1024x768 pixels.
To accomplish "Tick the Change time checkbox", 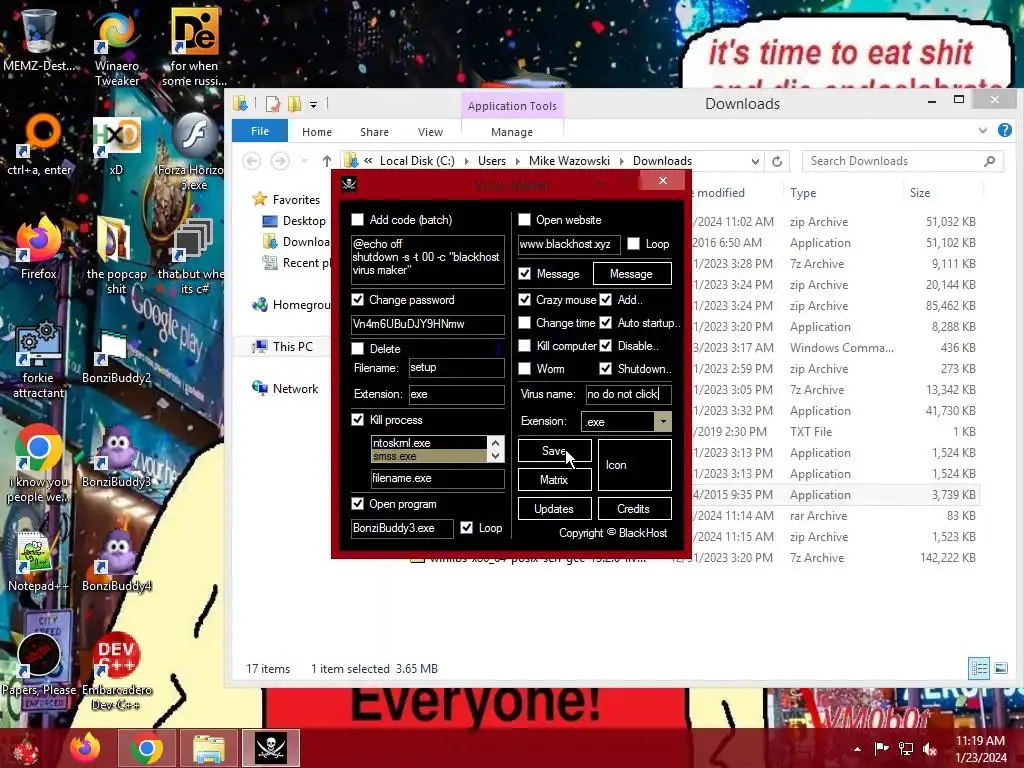I will 524,323.
